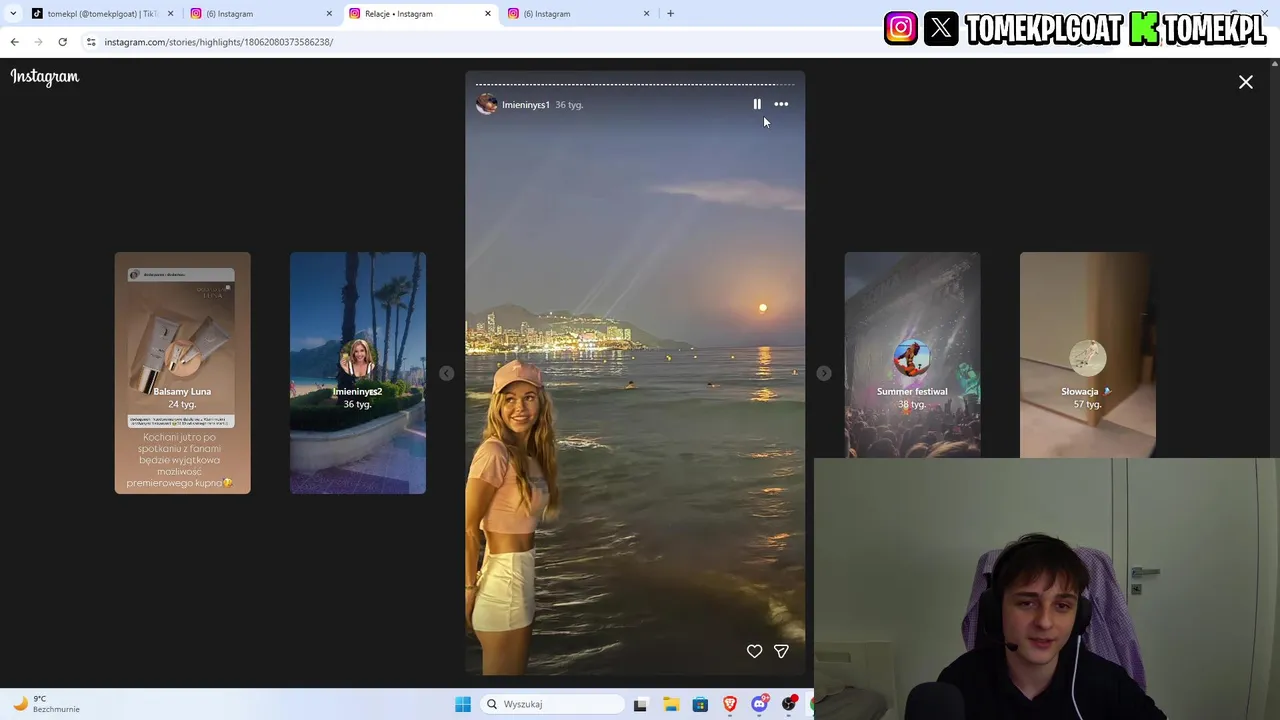This screenshot has width=1280, height=720.
Task: Expand the tab search dropdown chevron
Action: [x=13, y=13]
